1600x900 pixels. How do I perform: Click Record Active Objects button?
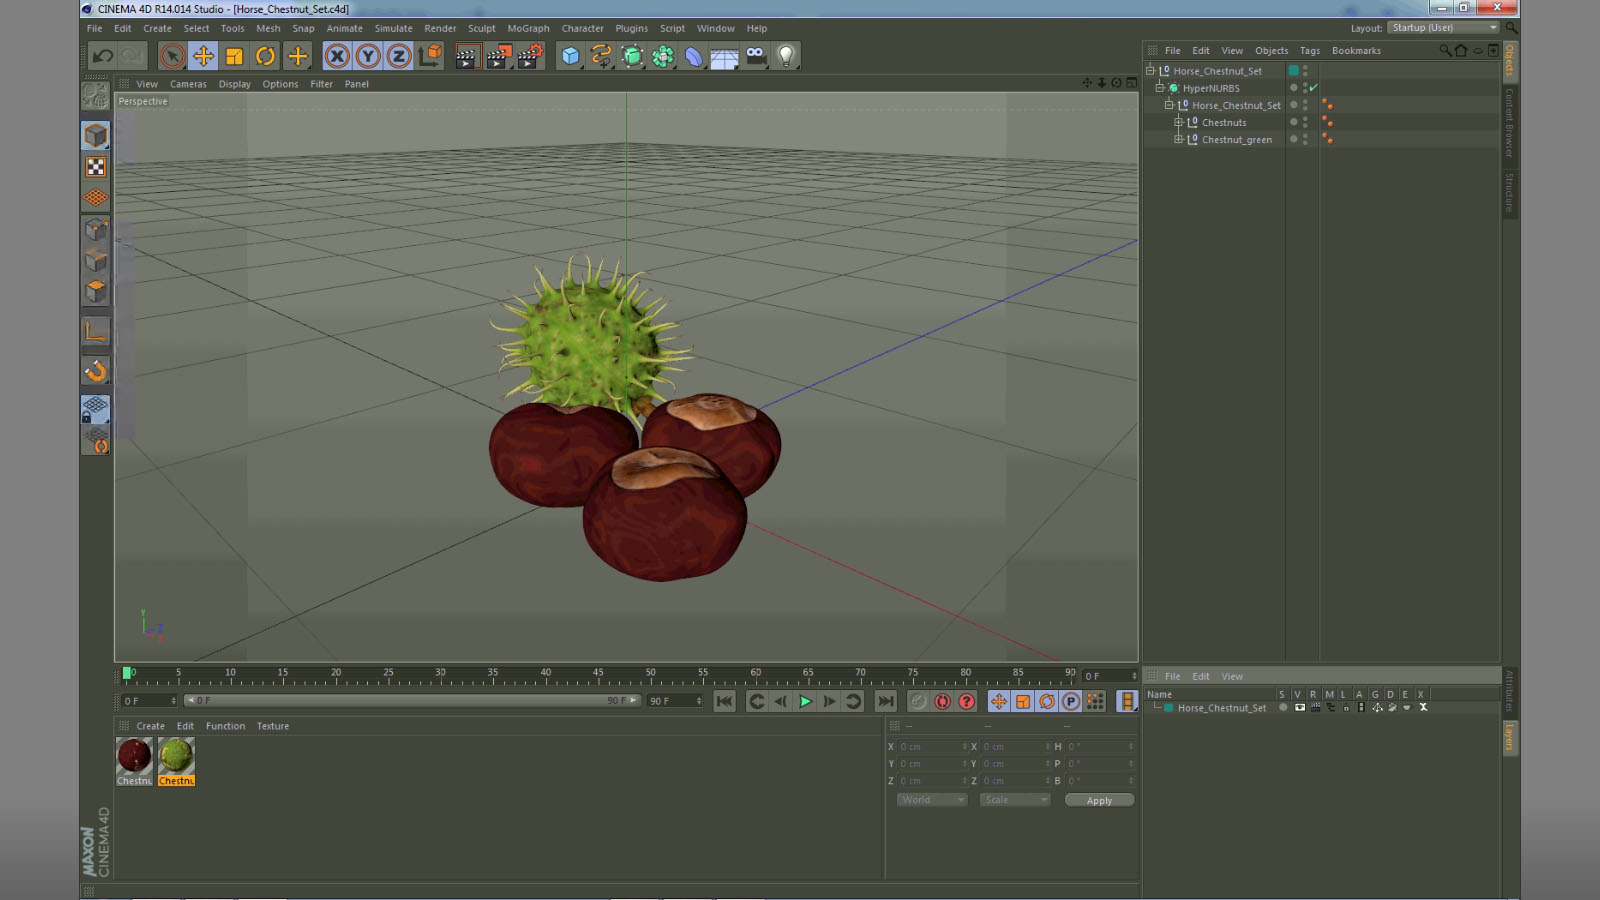click(x=918, y=701)
